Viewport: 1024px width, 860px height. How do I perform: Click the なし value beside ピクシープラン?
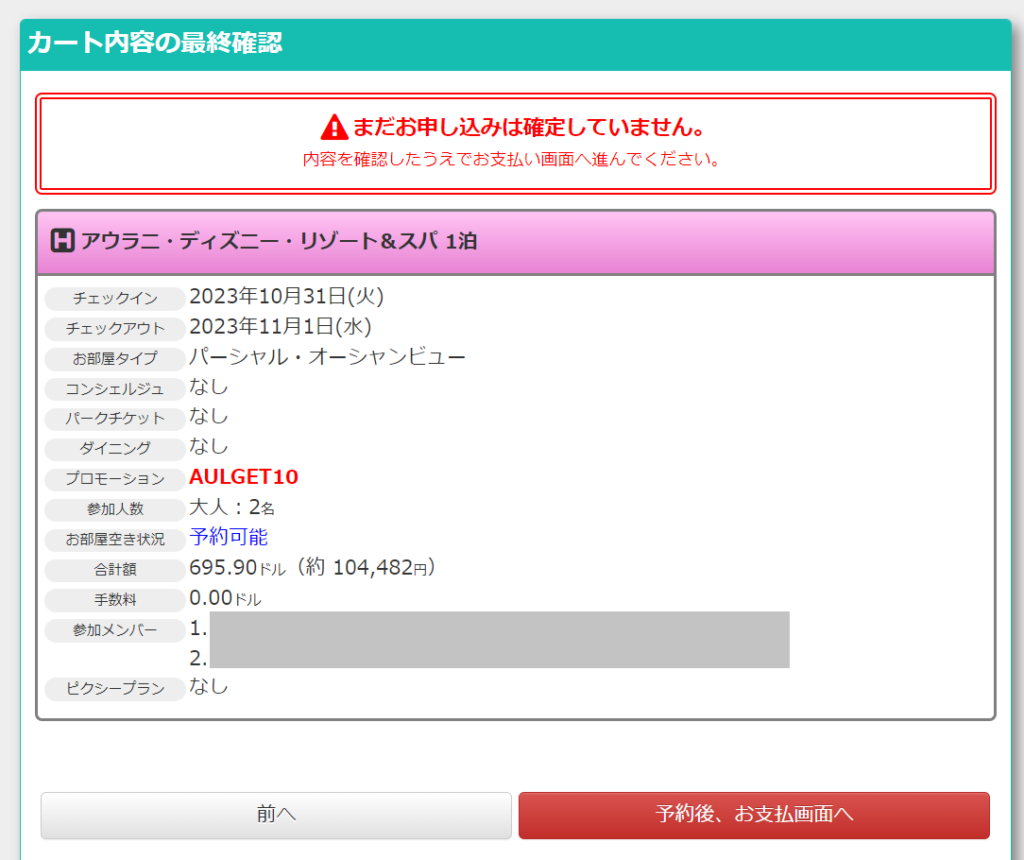[208, 686]
